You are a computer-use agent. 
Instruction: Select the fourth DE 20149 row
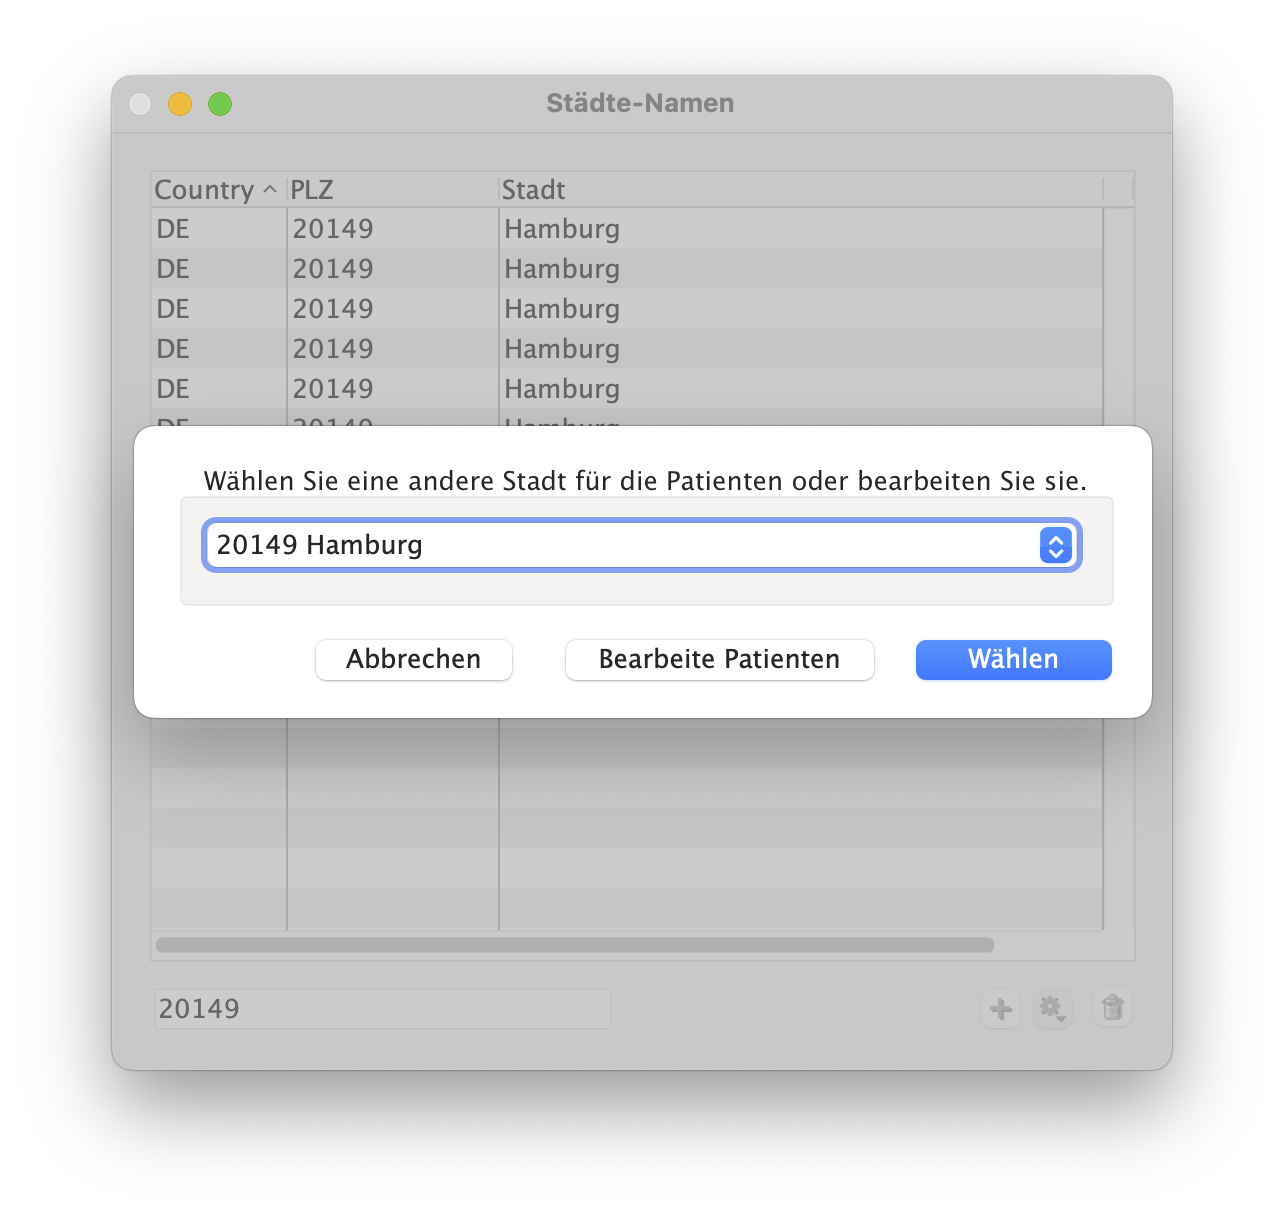pyautogui.click(x=627, y=349)
